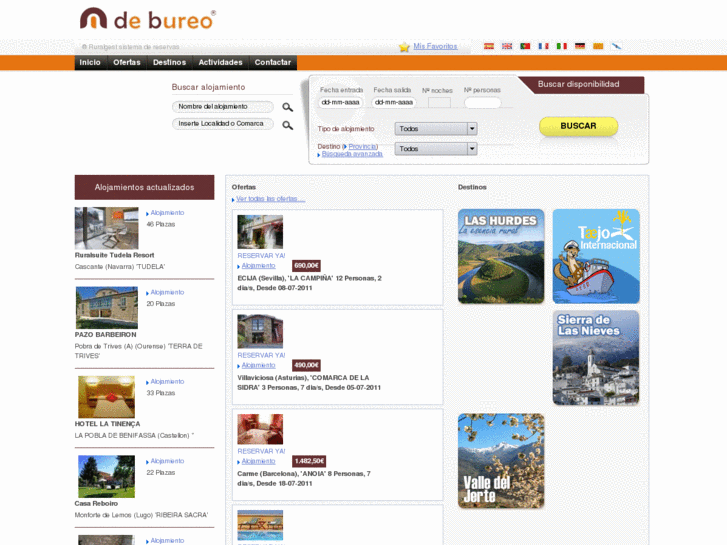Click the Mis Favoritos star icon
727x545 pixels.
tap(404, 47)
